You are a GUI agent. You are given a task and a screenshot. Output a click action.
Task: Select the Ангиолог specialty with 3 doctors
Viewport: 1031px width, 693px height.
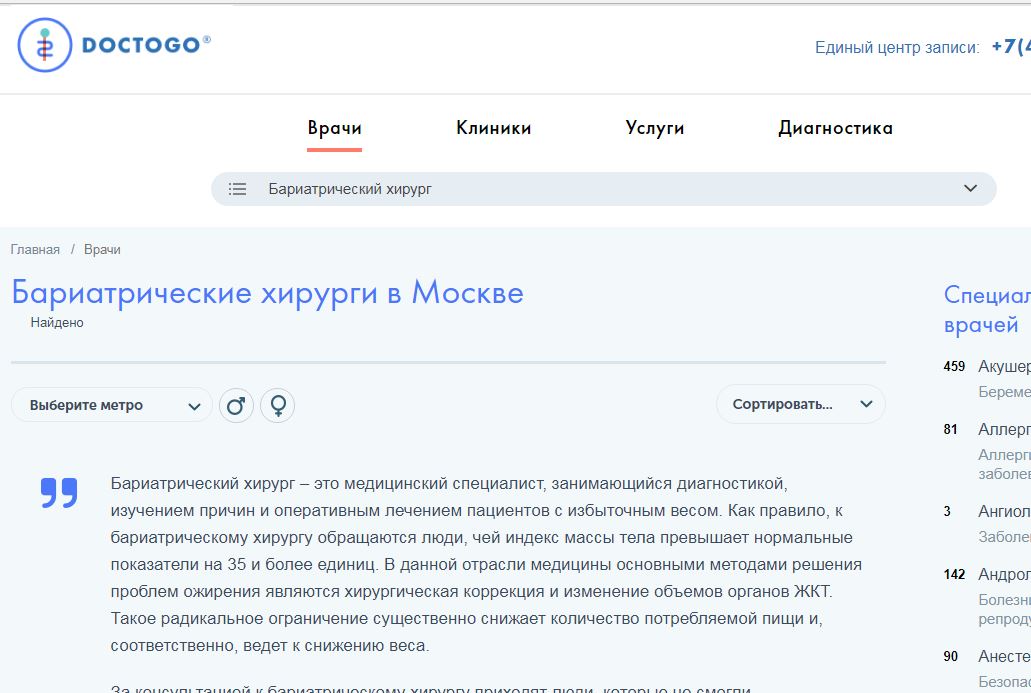coord(1003,512)
